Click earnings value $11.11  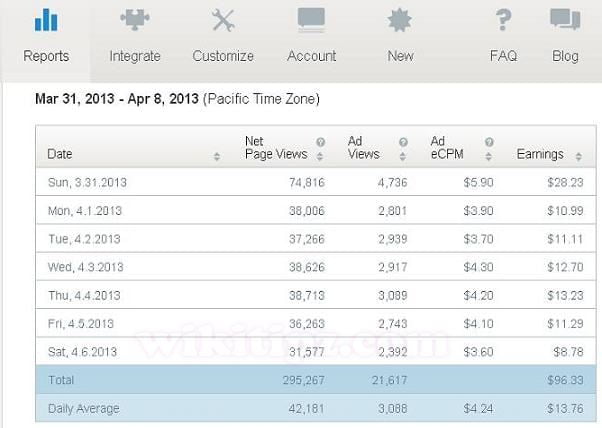(565, 239)
